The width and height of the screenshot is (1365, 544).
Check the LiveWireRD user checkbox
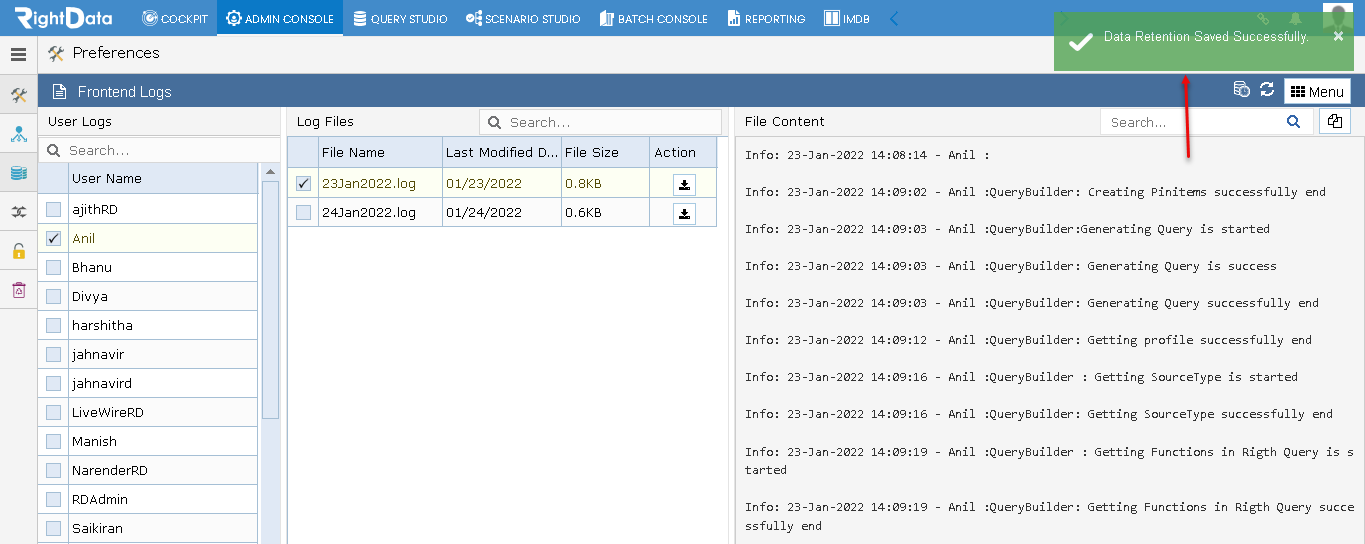click(x=54, y=413)
